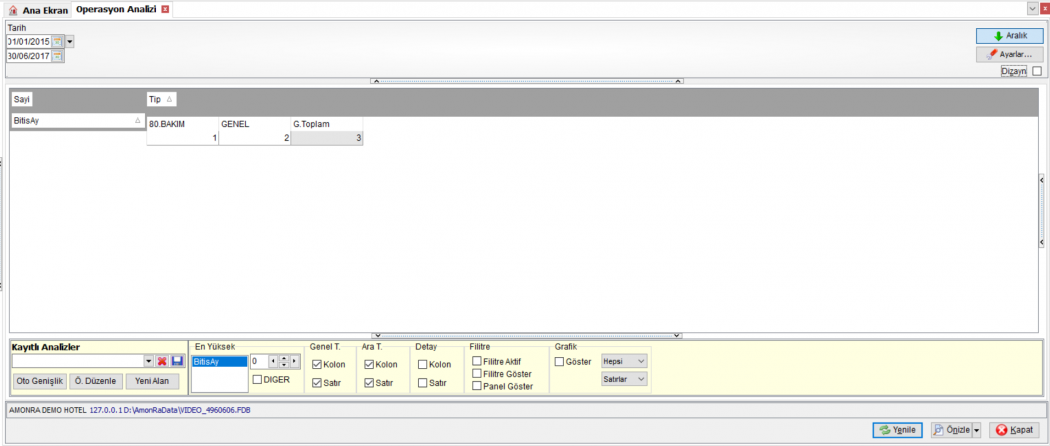This screenshot has width=1050, height=446.
Task: Enable the Grafik Göster checkbox
Action: click(560, 362)
